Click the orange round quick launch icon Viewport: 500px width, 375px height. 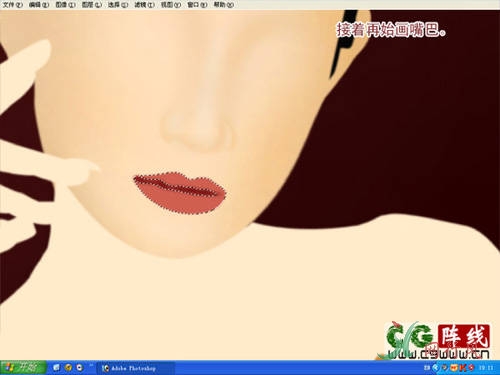pos(68,368)
